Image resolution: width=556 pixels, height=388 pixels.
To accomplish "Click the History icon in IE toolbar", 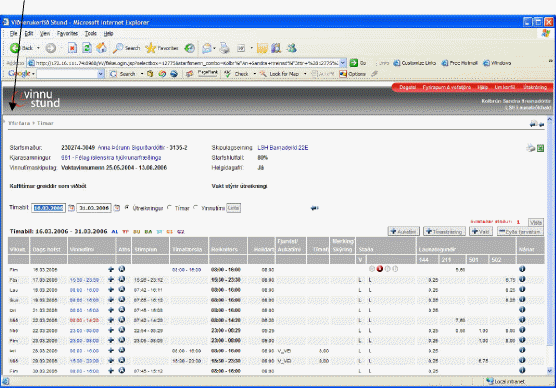I will 190,48.
